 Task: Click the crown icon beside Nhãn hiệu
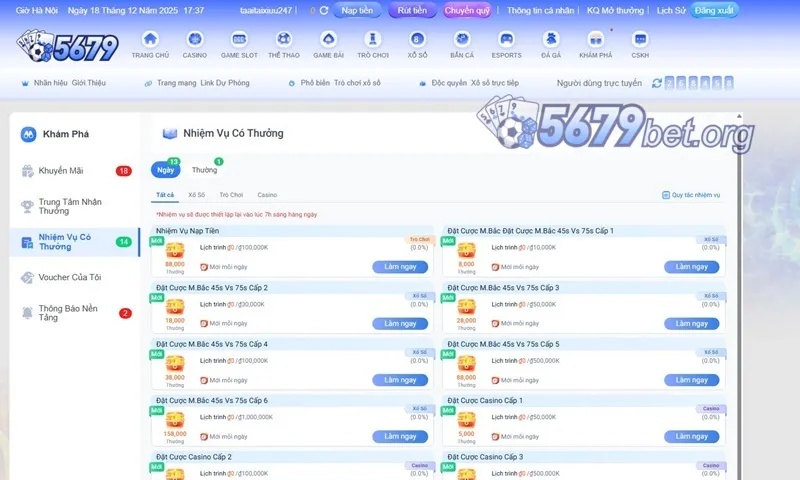[x=24, y=83]
